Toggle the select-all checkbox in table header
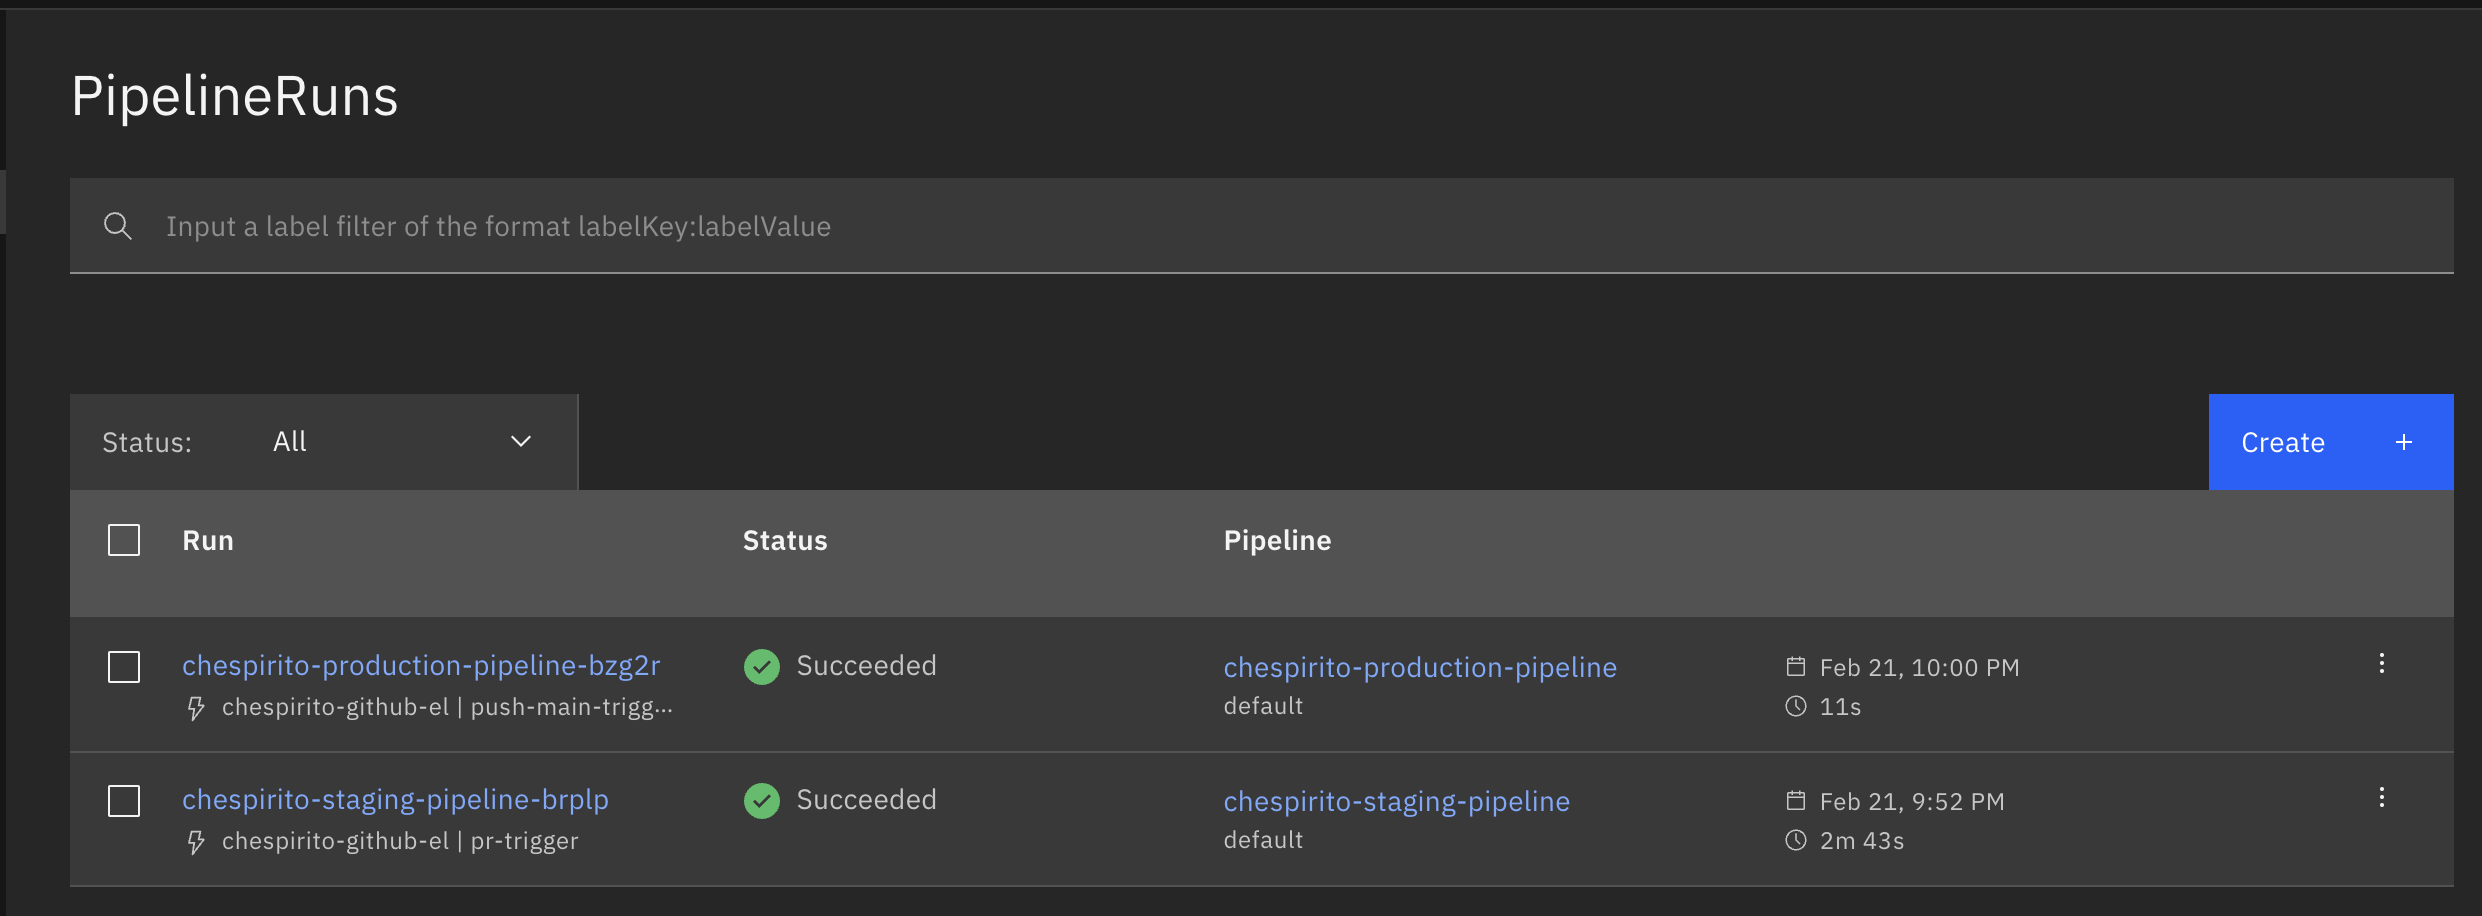Image resolution: width=2482 pixels, height=916 pixels. click(x=124, y=541)
